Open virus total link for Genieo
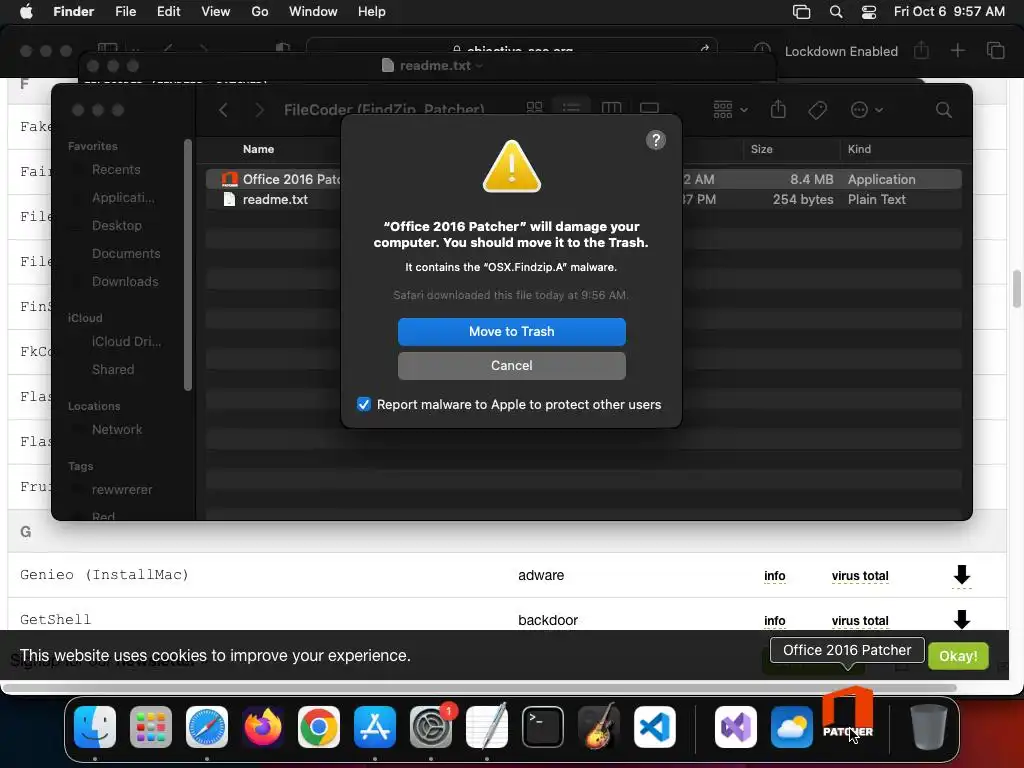Image resolution: width=1024 pixels, height=768 pixels. click(859, 576)
